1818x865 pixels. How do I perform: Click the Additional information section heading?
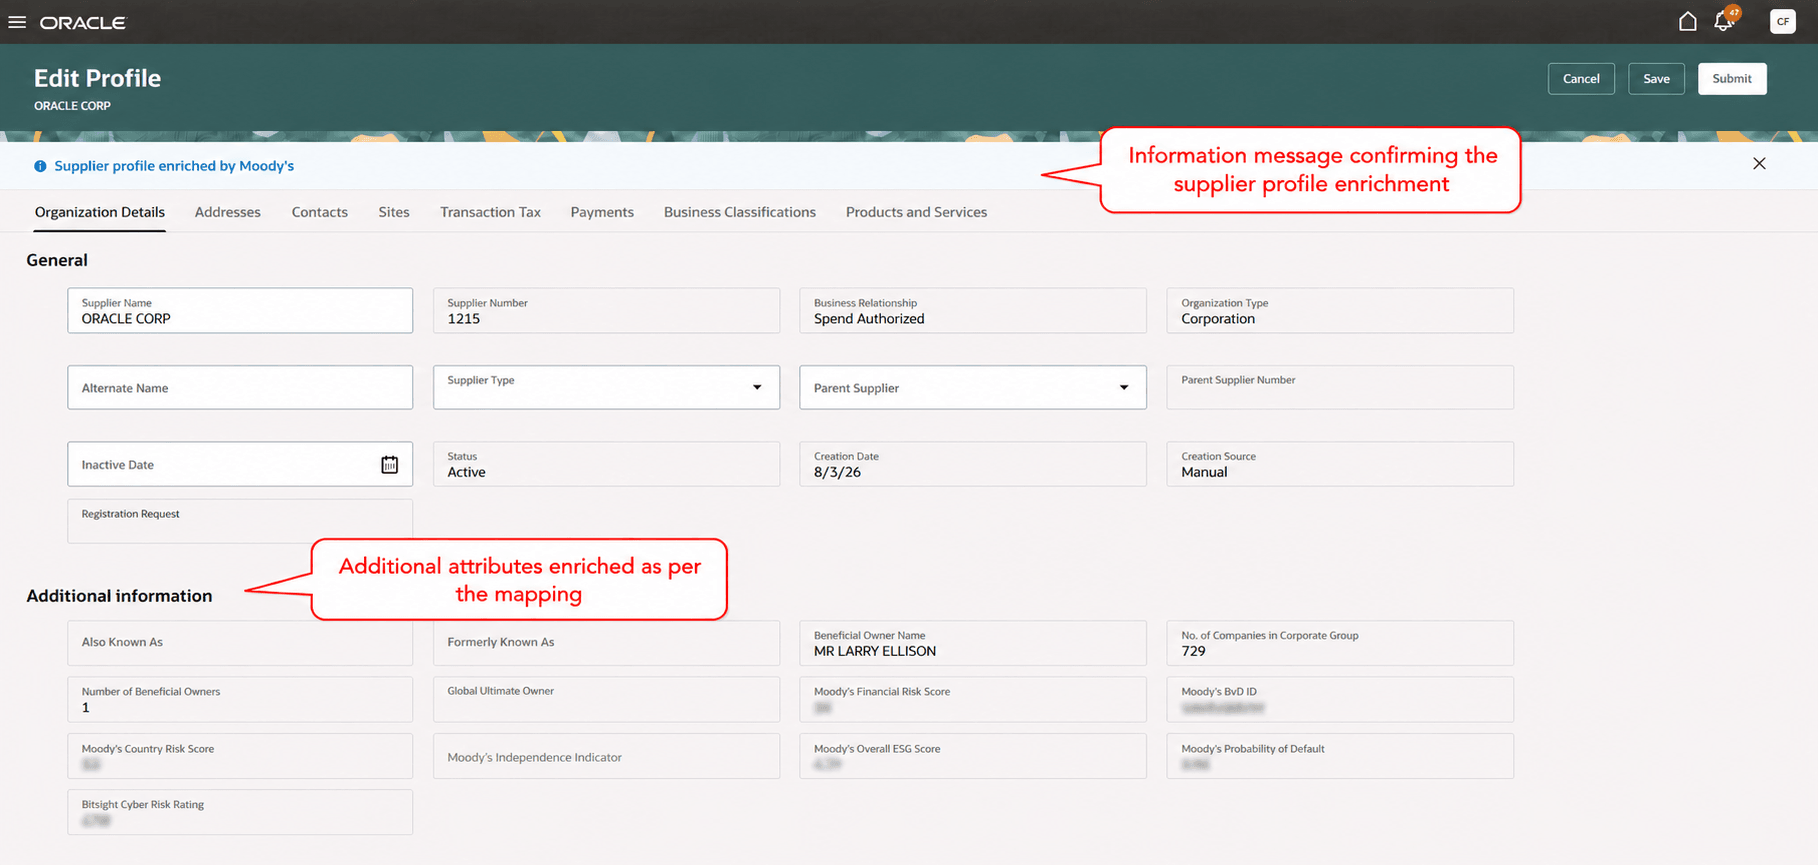click(119, 596)
